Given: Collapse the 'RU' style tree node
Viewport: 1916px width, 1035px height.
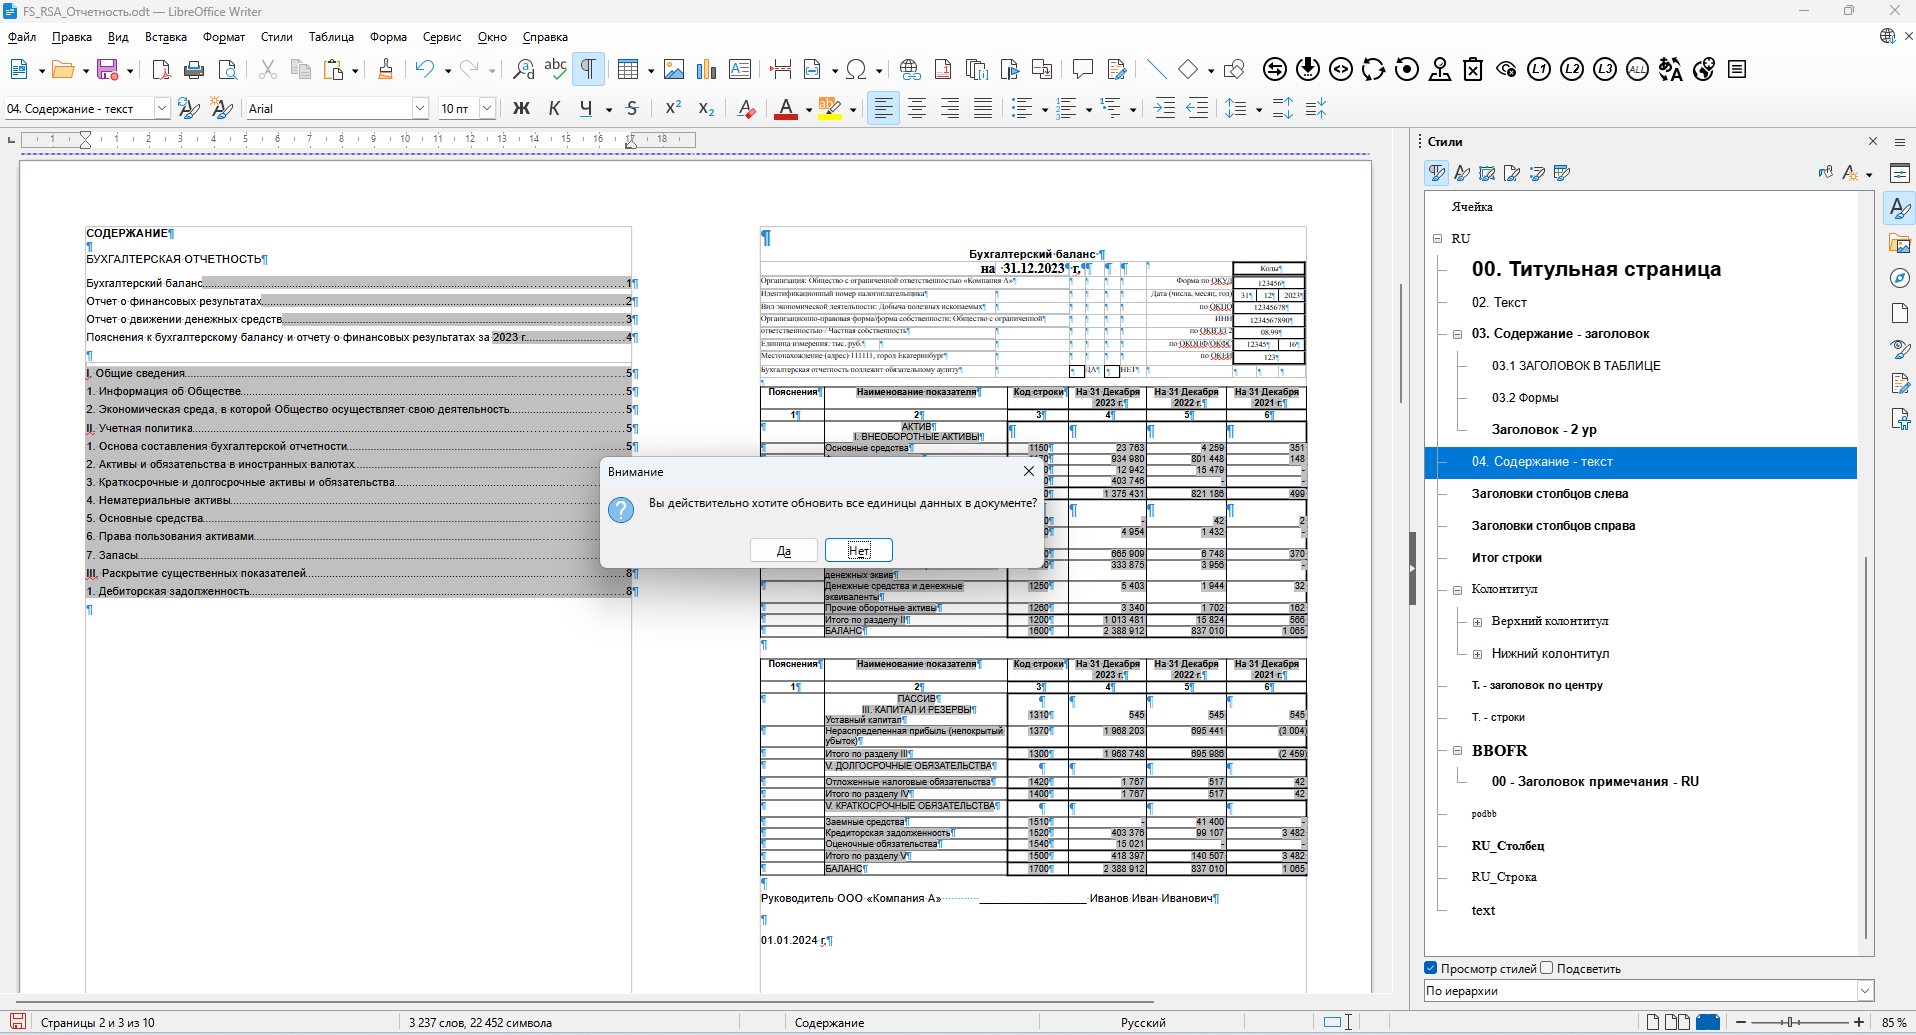Looking at the screenshot, I should pos(1437,239).
